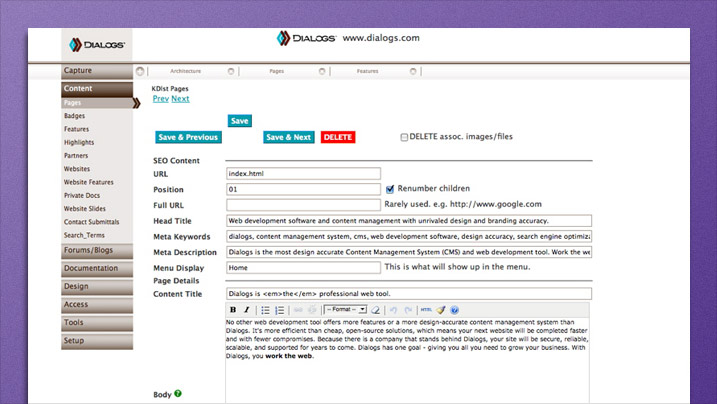Click the close circle on the Architecture tab
Screen dimensions: 717x404
click(x=231, y=71)
